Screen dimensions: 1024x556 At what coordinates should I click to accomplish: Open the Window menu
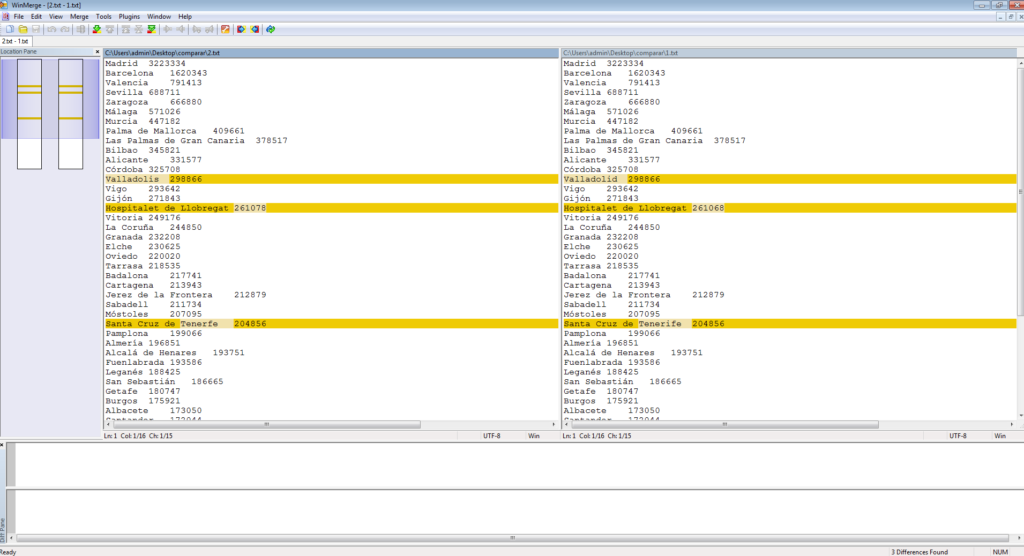[159, 16]
